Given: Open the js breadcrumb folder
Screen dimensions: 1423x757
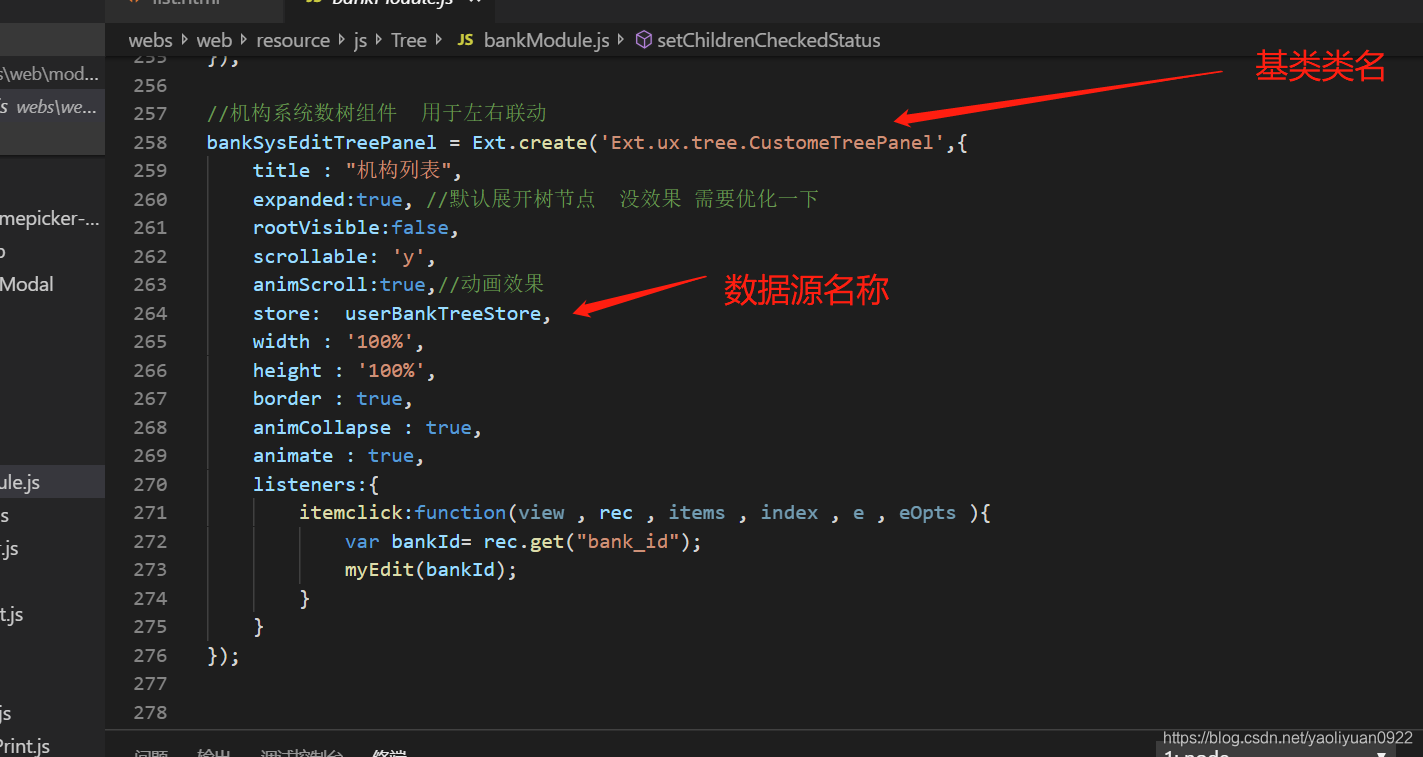Looking at the screenshot, I should [x=360, y=40].
